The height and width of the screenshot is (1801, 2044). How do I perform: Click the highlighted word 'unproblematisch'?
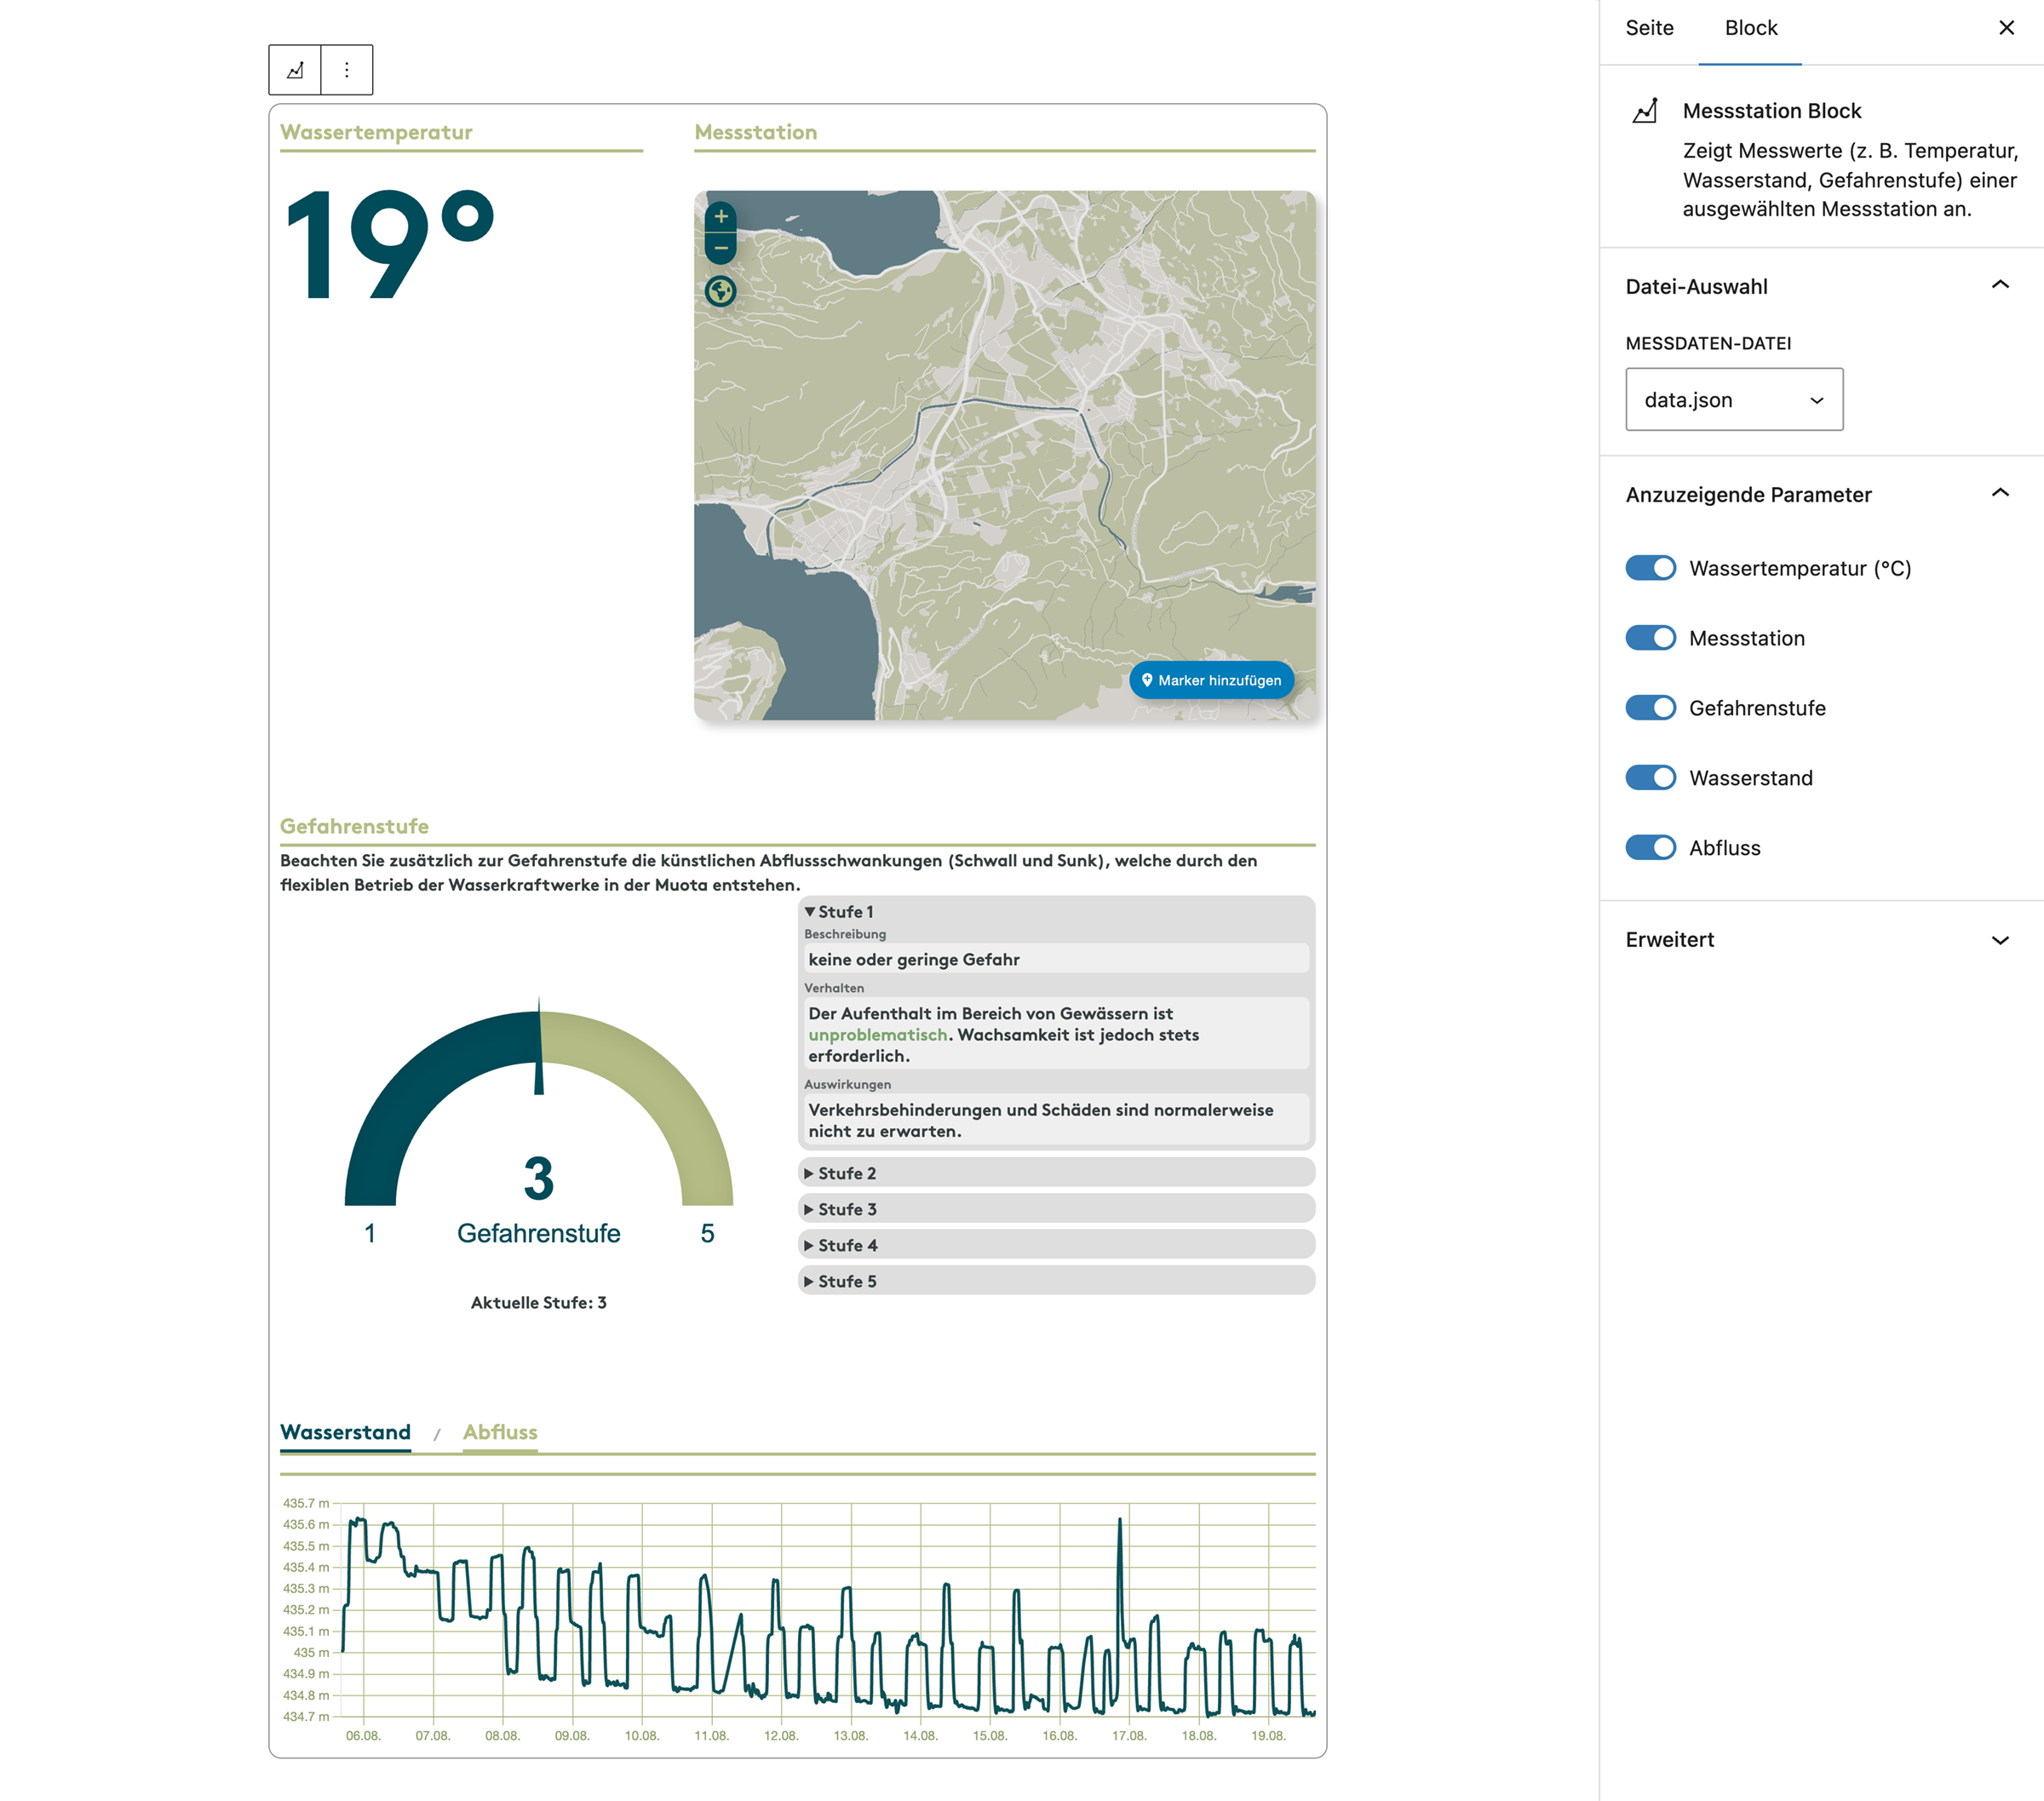pos(877,1035)
